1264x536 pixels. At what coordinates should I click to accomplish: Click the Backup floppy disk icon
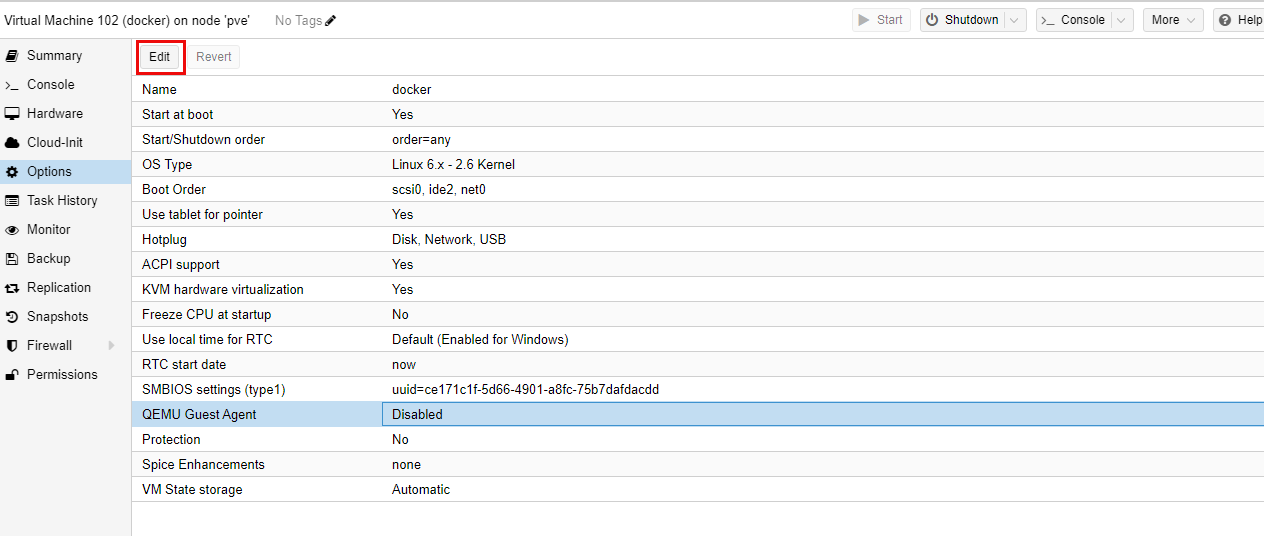click(x=12, y=259)
